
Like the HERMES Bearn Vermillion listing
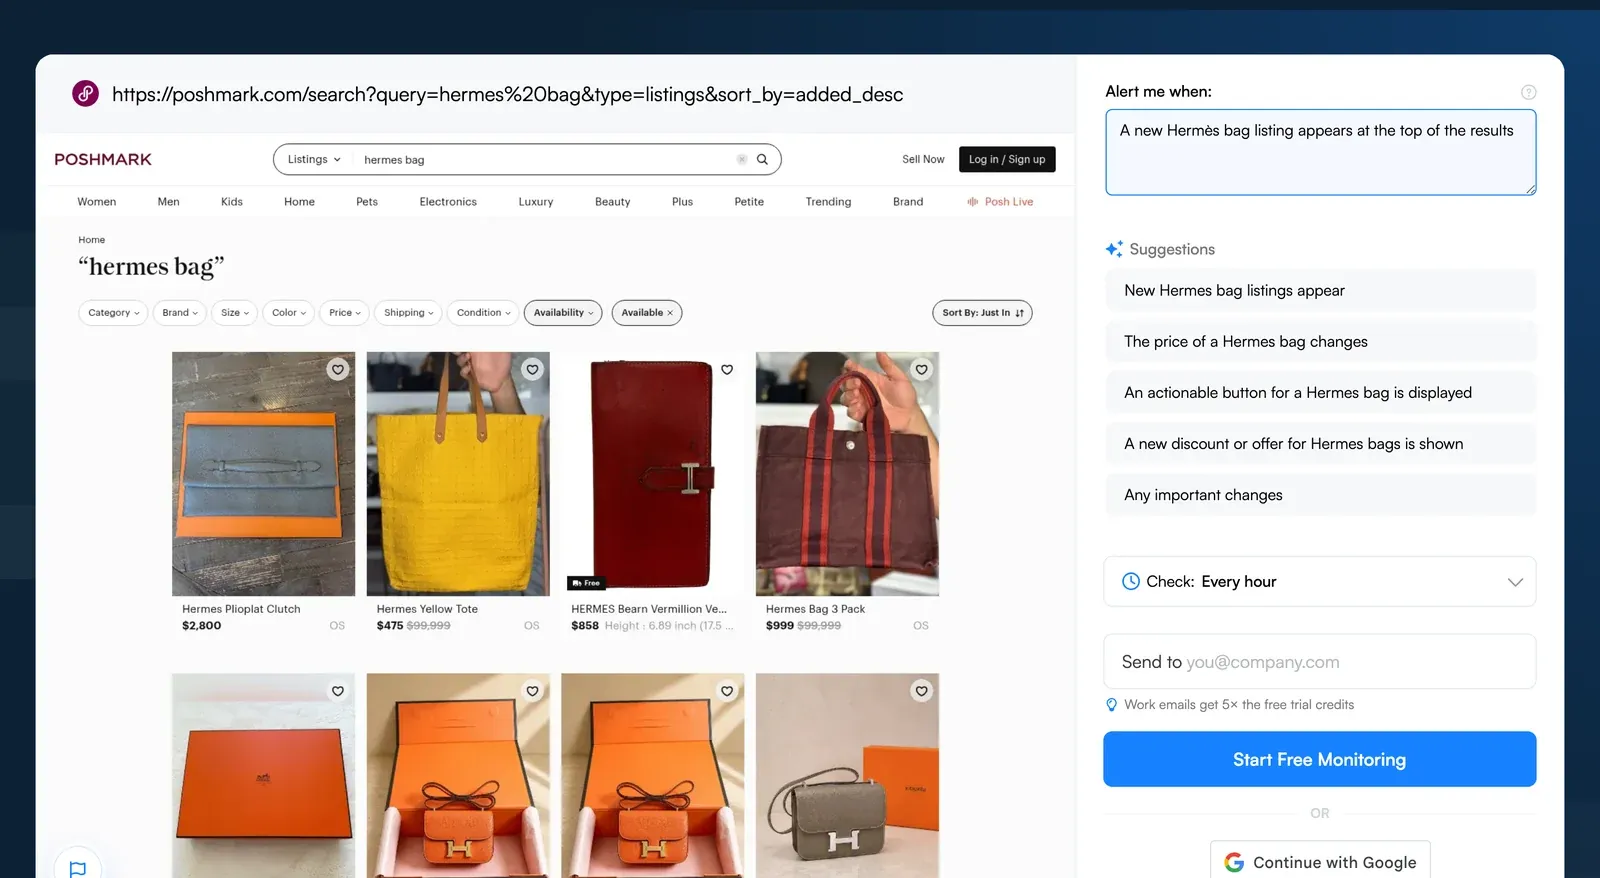pos(727,369)
